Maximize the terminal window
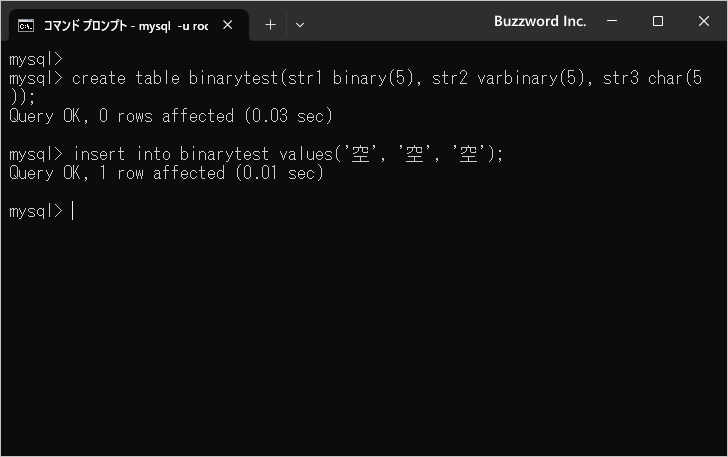 pyautogui.click(x=658, y=21)
